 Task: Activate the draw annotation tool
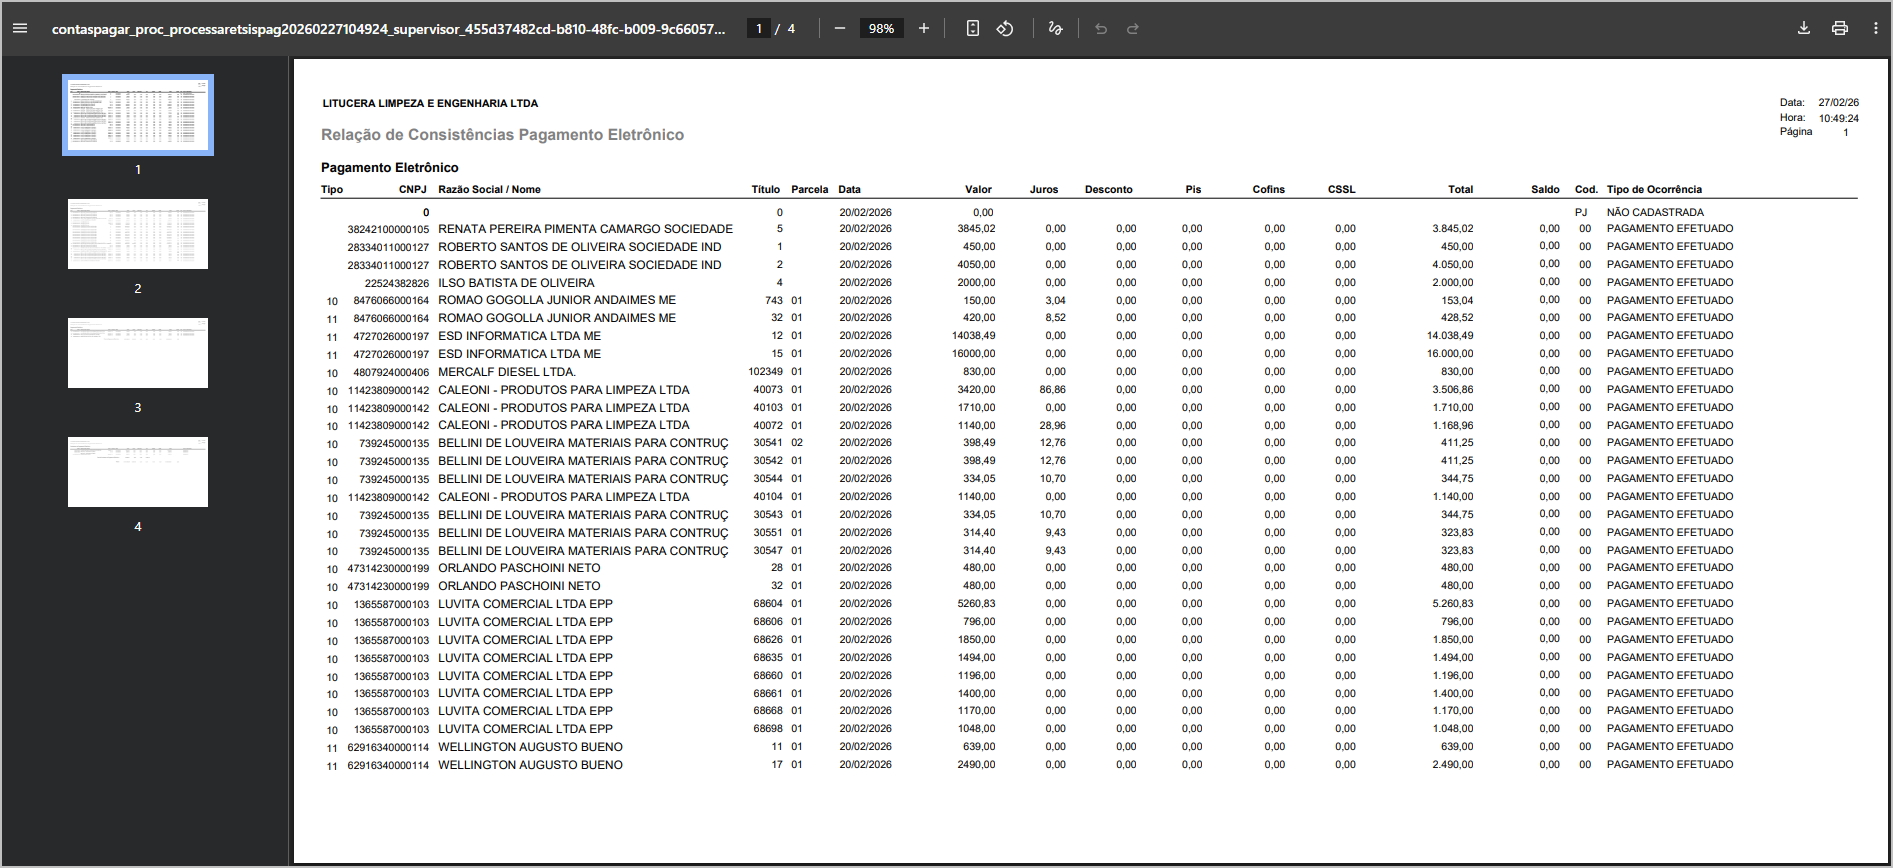tap(1055, 28)
